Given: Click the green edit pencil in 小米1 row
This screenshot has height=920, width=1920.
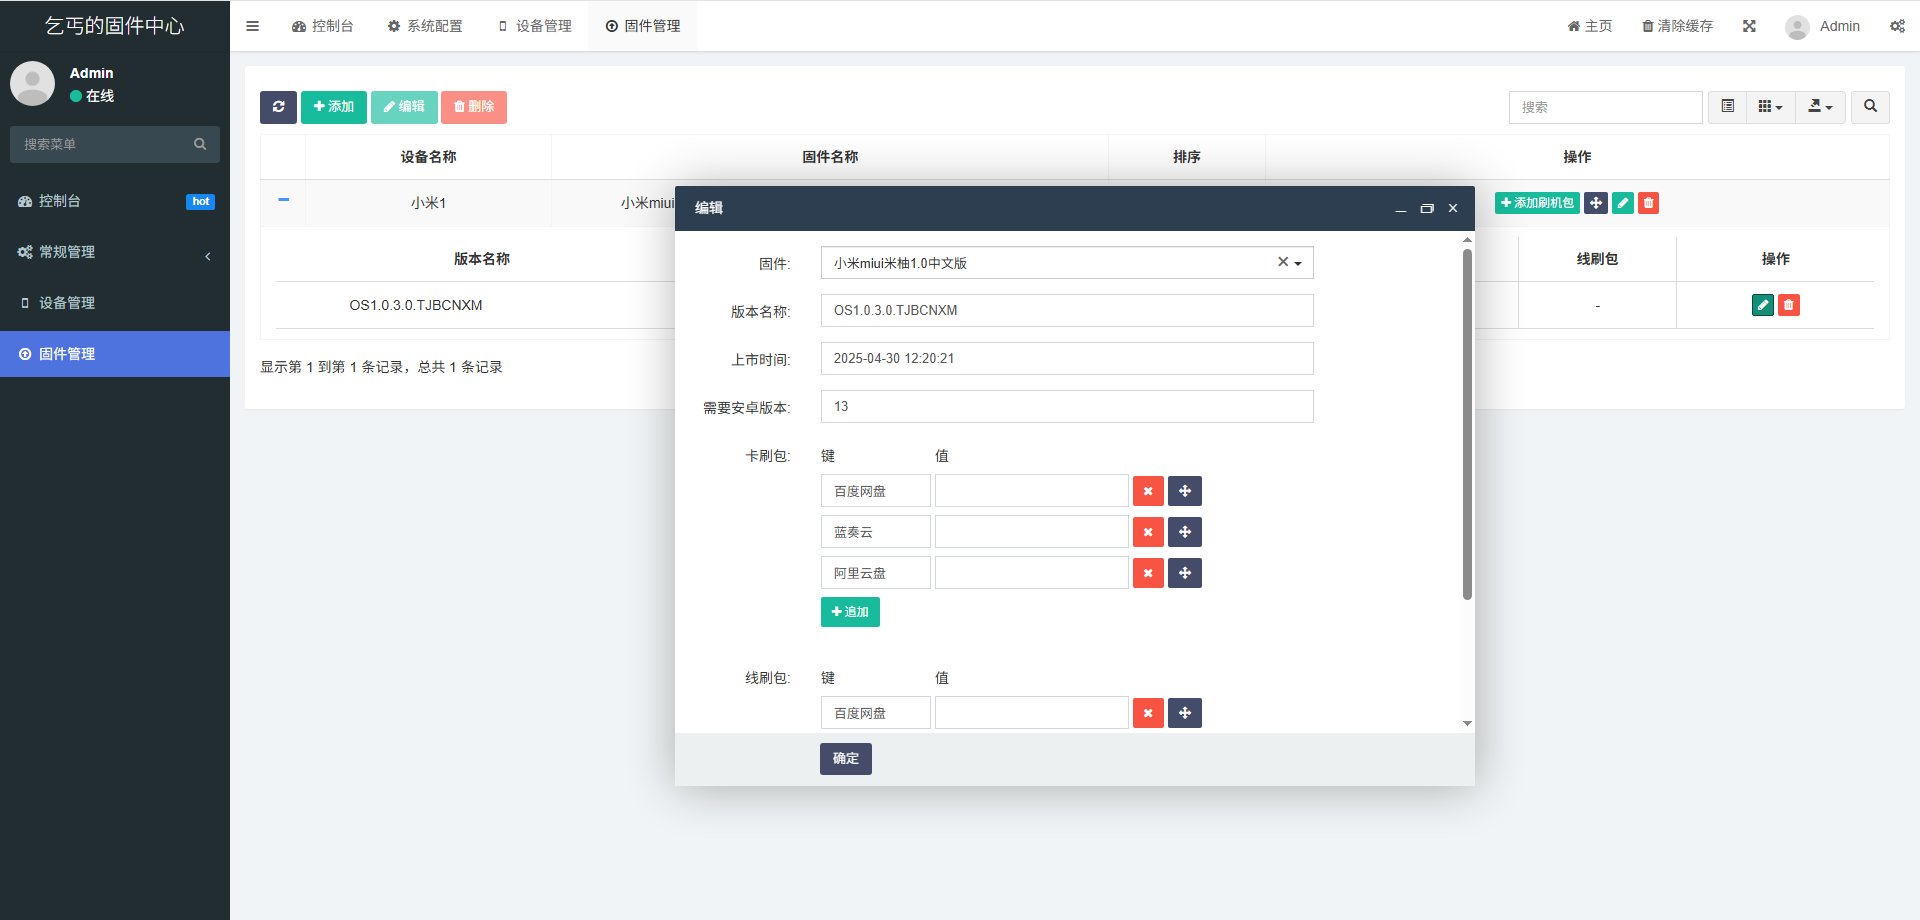Looking at the screenshot, I should pos(1623,203).
